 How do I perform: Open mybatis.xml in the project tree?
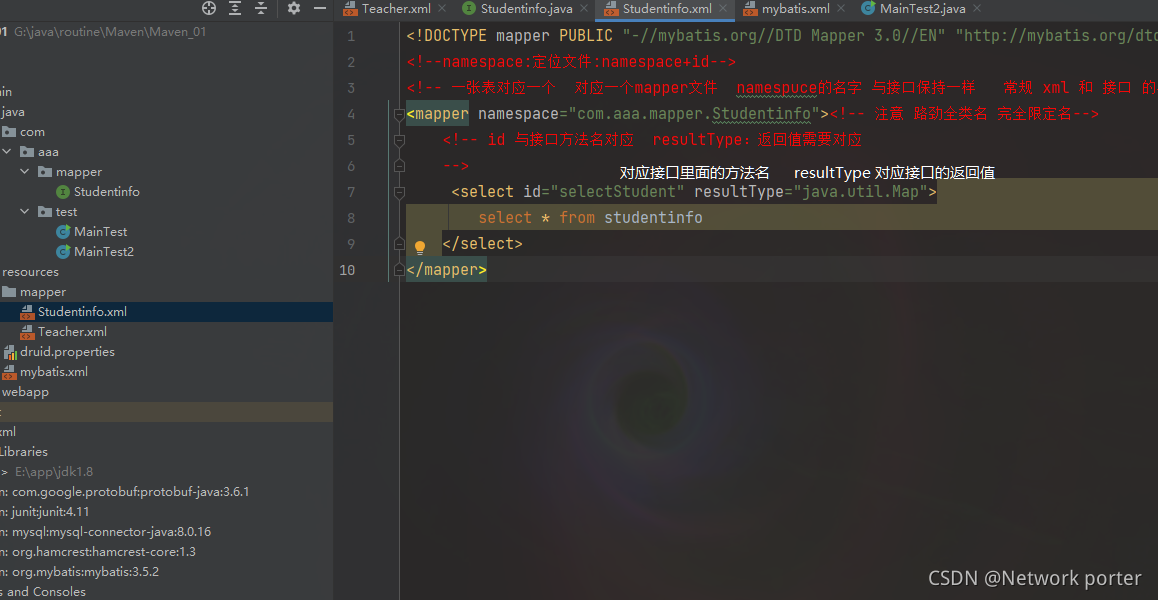click(54, 371)
